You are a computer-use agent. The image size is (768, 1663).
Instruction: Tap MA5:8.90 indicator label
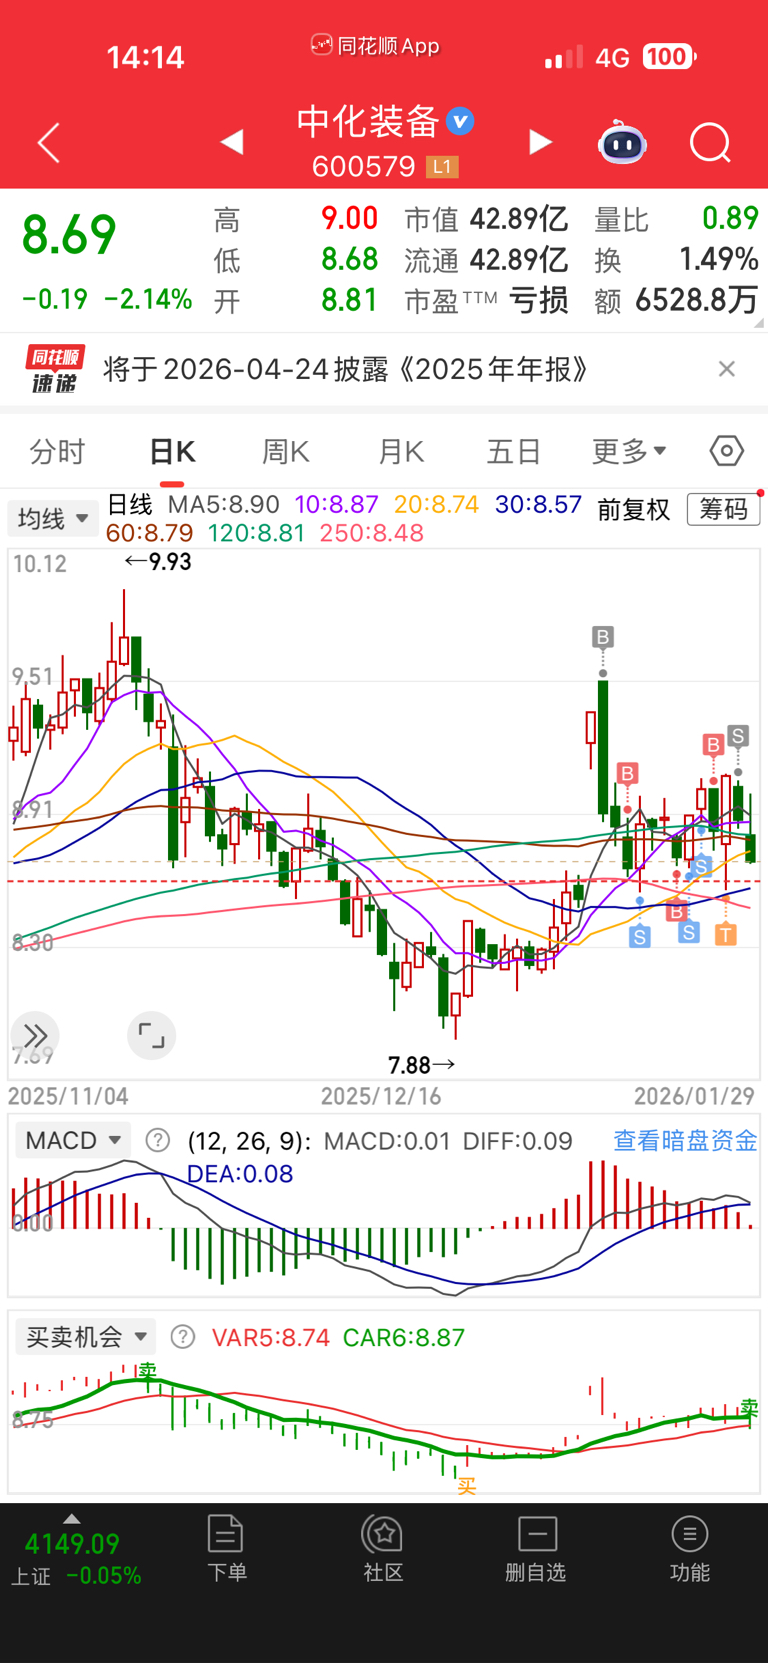pyautogui.click(x=224, y=505)
